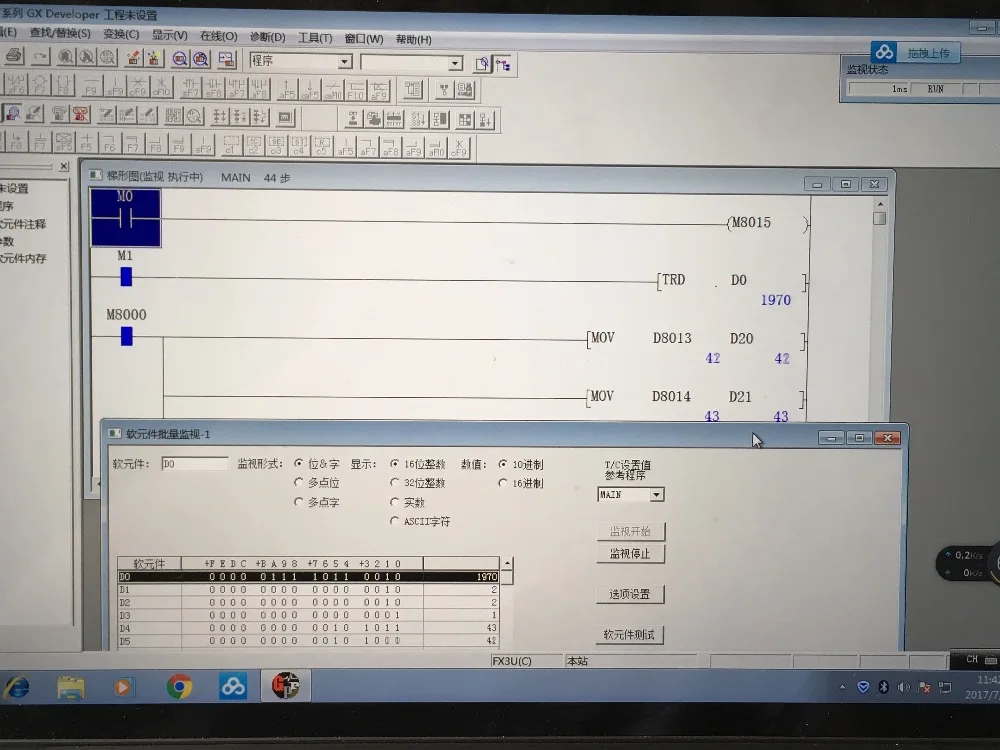Open the empty combo box beside 程序

click(455, 63)
